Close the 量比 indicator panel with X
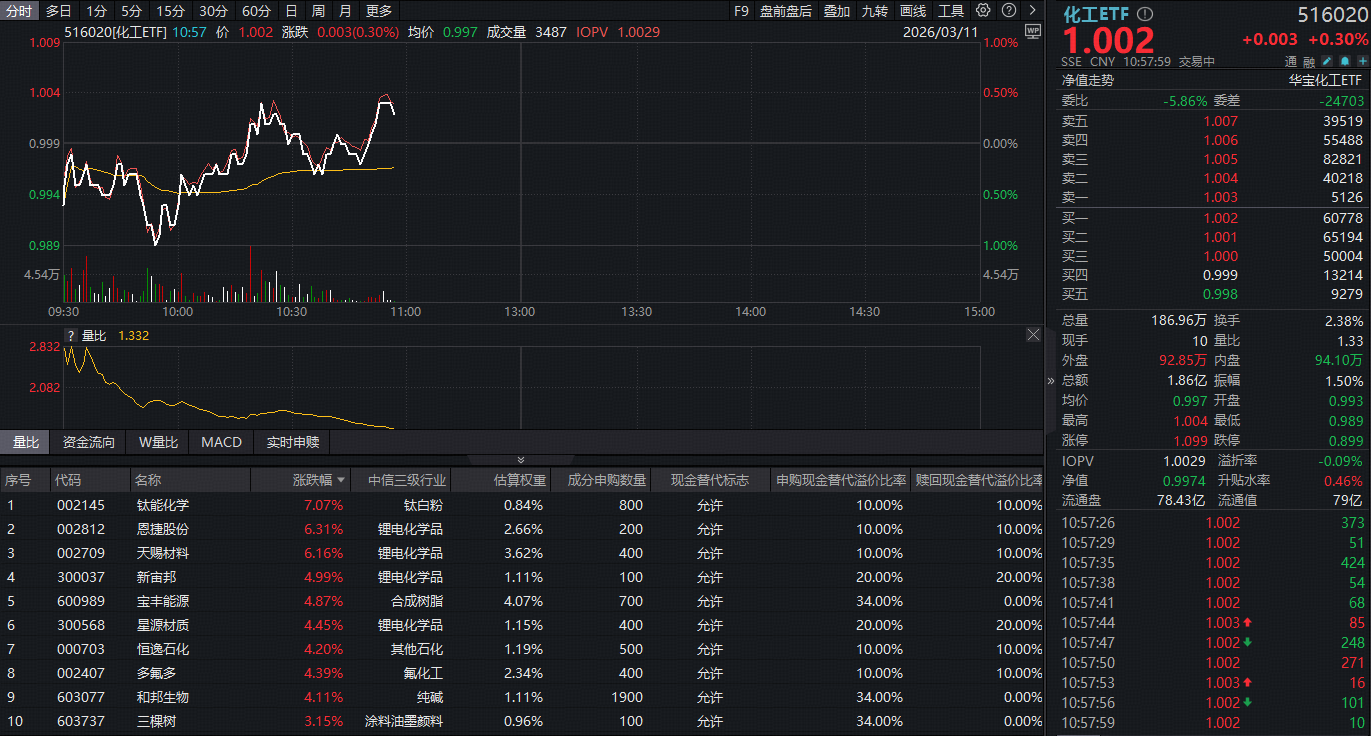1371x736 pixels. [1033, 334]
